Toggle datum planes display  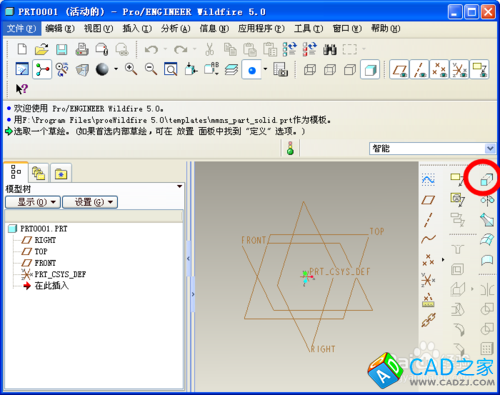click(x=399, y=70)
